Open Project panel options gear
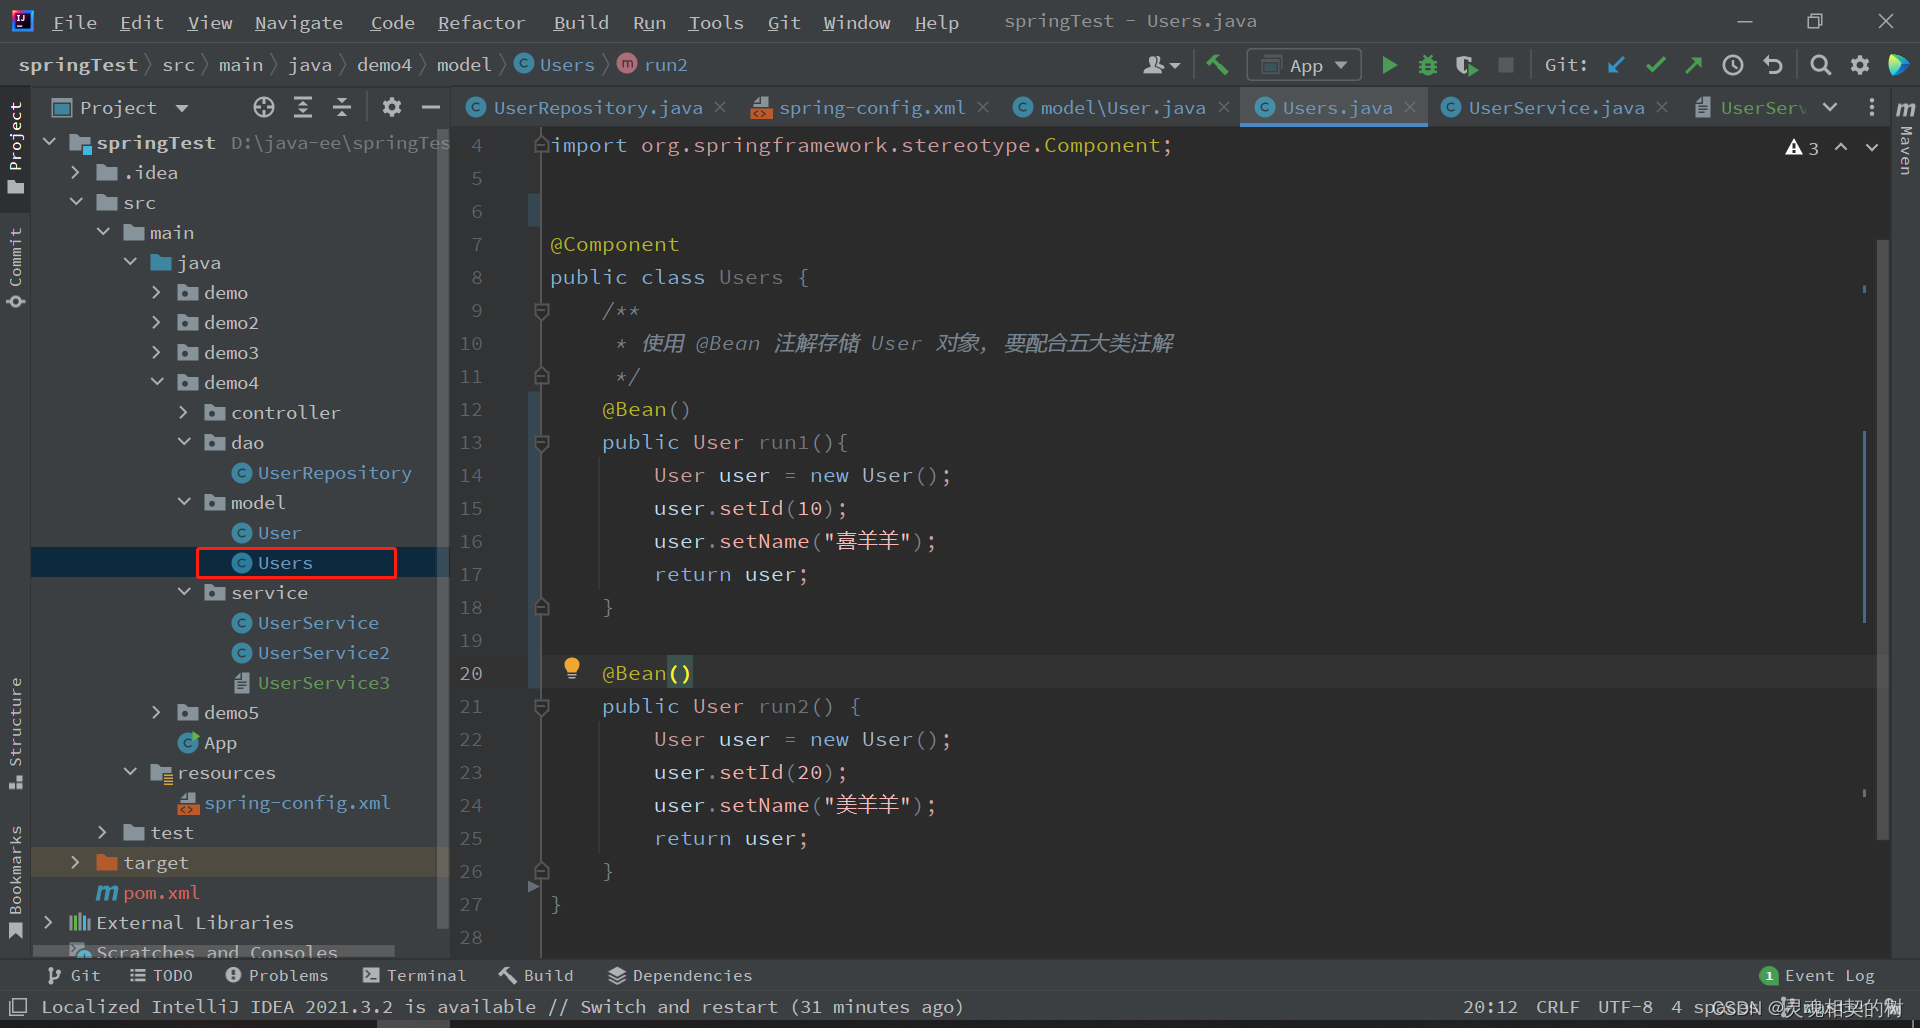 pyautogui.click(x=392, y=107)
